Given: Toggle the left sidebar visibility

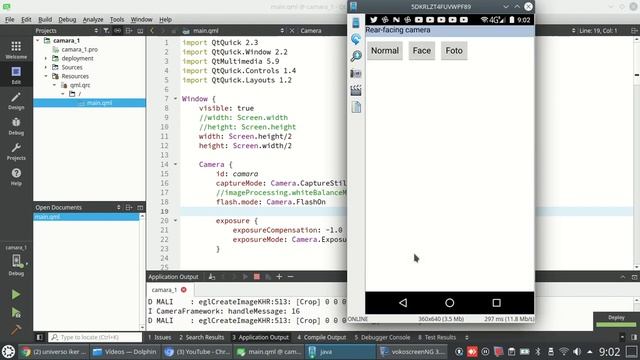Looking at the screenshot, I should tap(40, 337).
